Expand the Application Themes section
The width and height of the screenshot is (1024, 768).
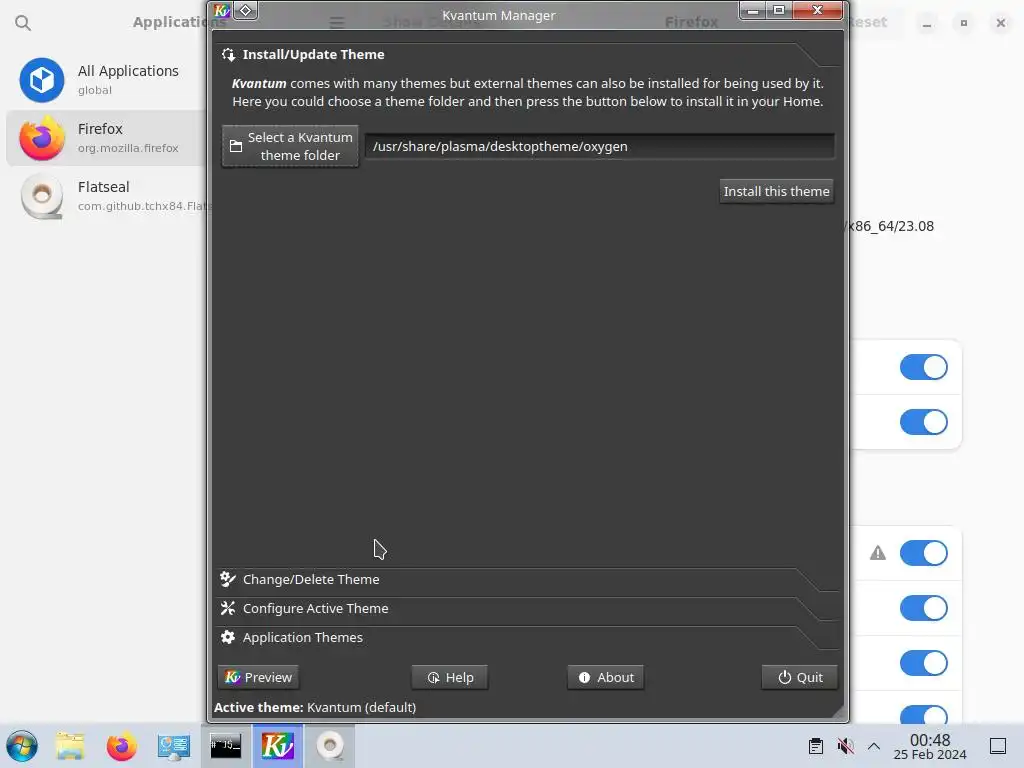coord(528,637)
